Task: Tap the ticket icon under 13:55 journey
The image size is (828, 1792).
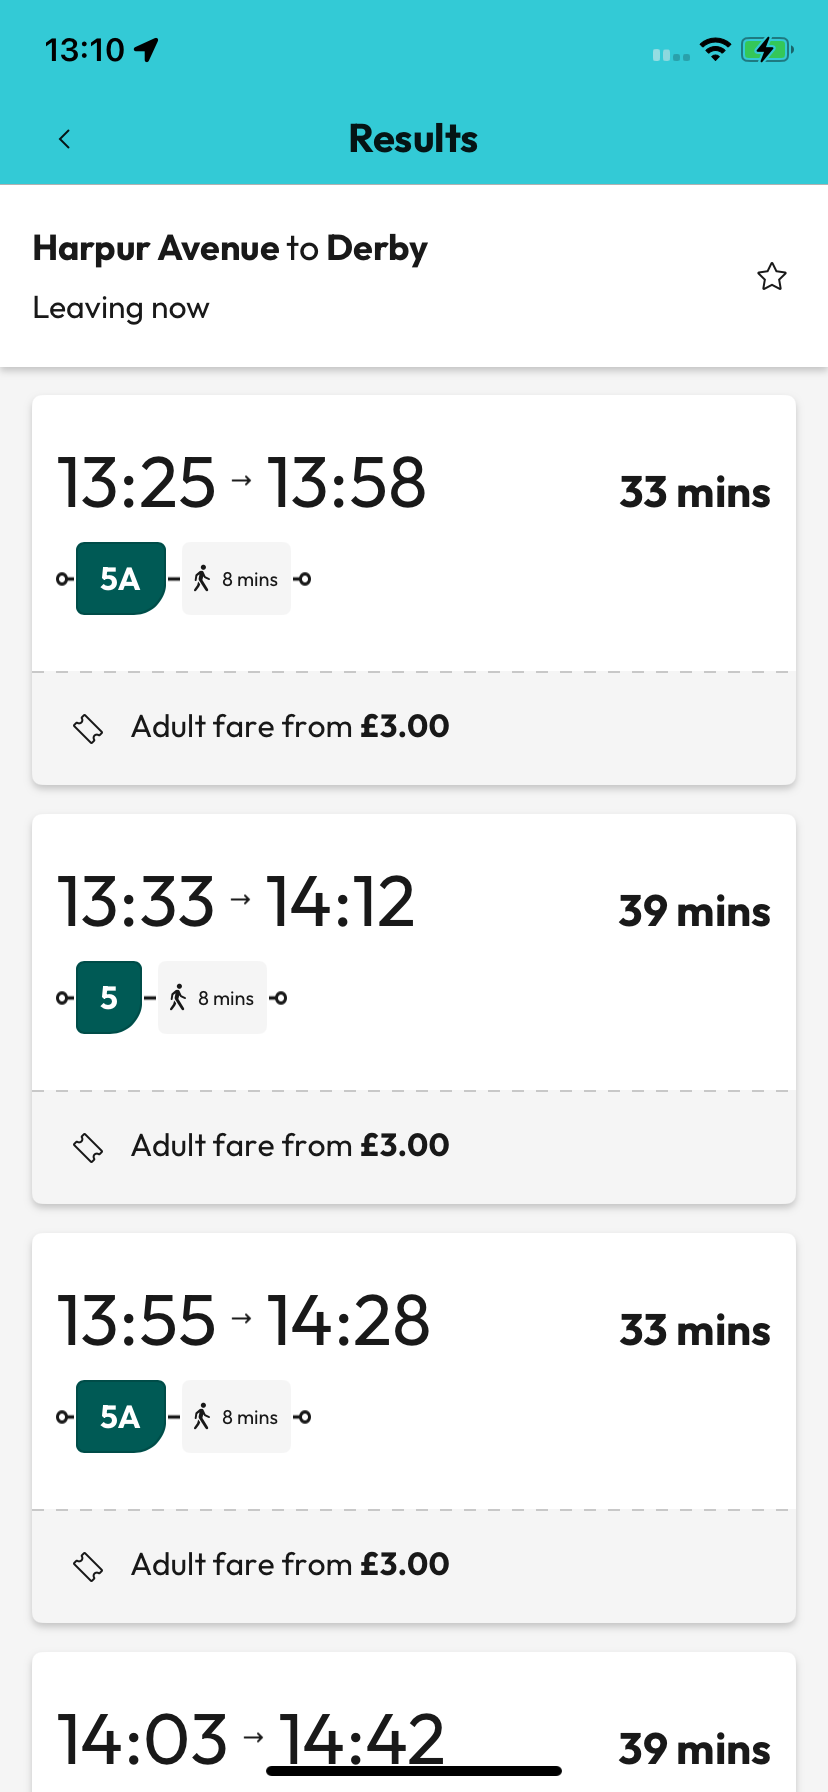Action: pyautogui.click(x=88, y=1566)
